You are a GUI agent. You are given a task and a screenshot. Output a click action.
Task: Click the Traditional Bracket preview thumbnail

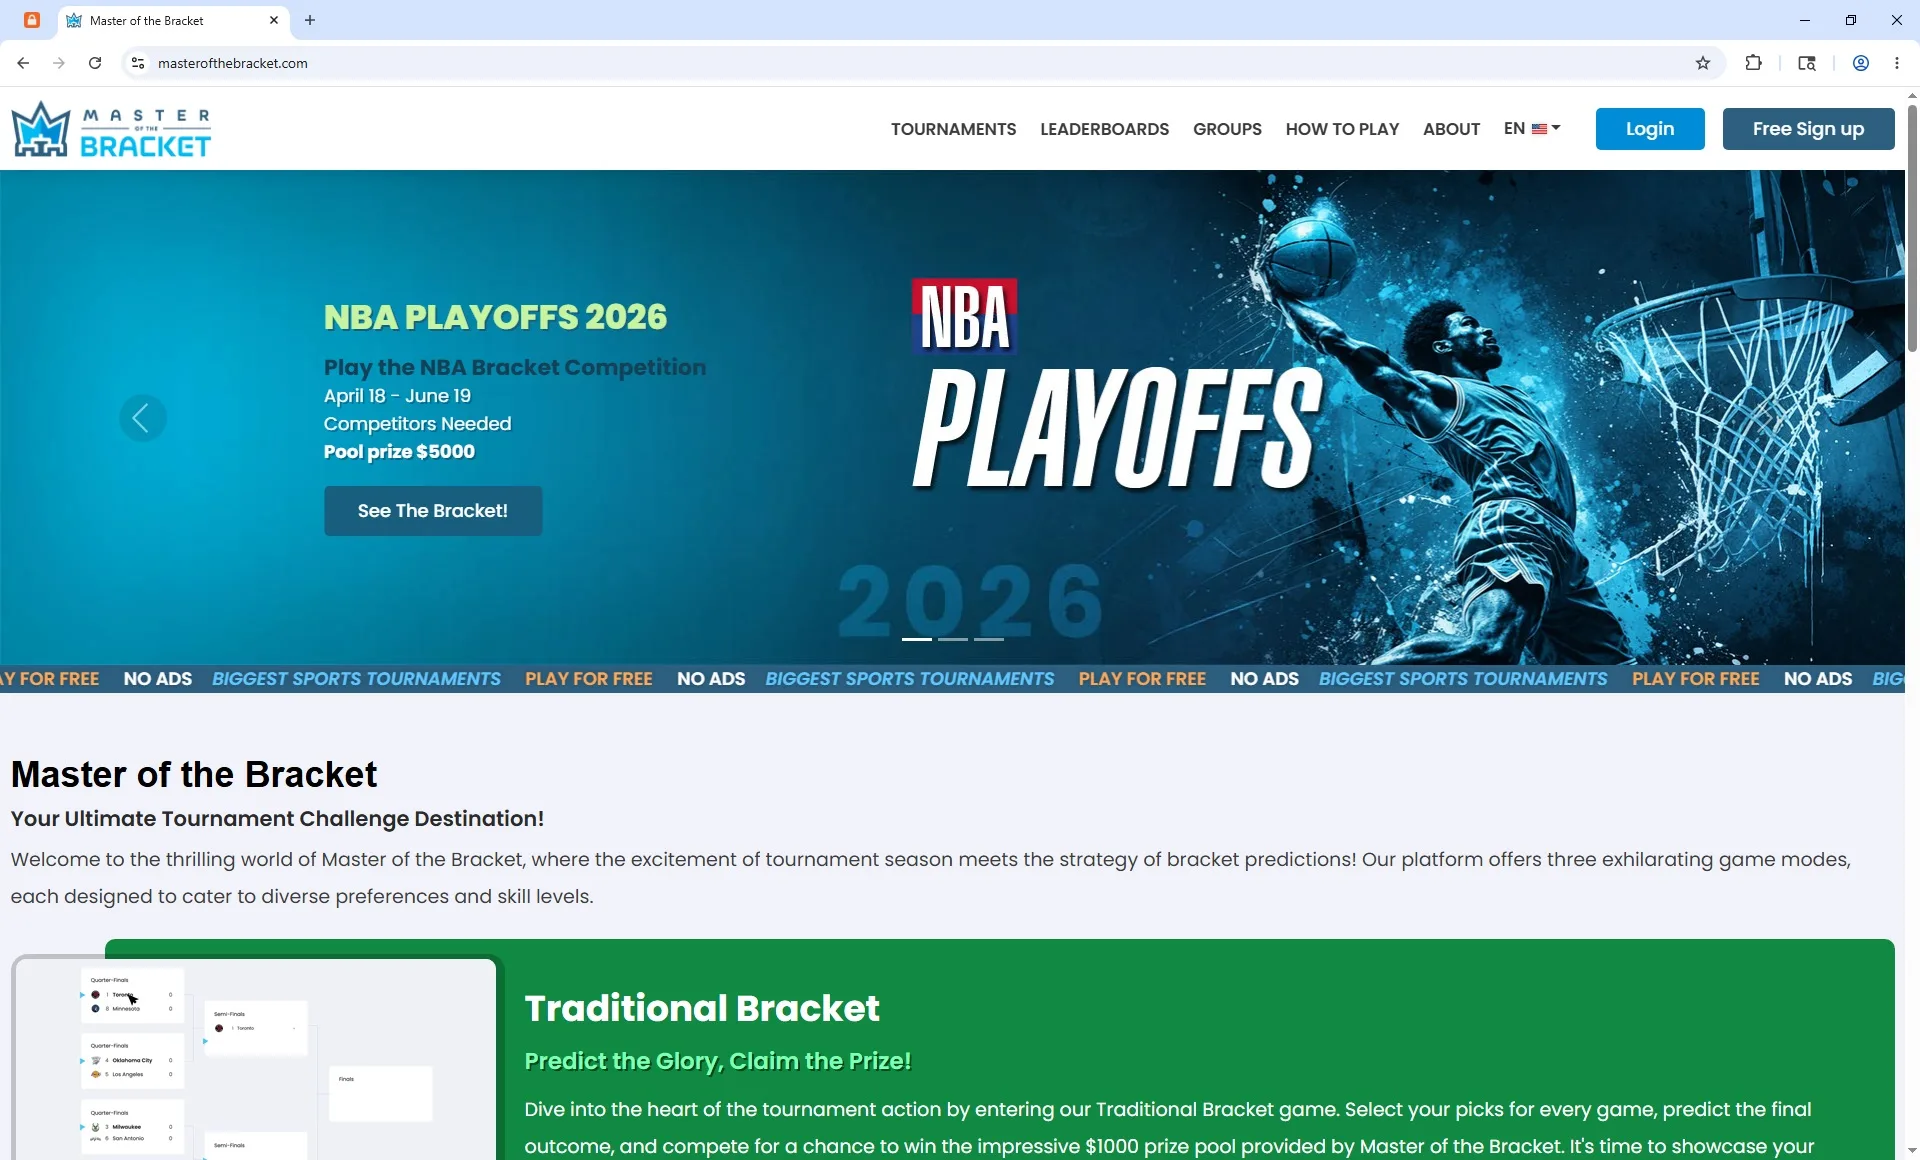click(x=255, y=1058)
